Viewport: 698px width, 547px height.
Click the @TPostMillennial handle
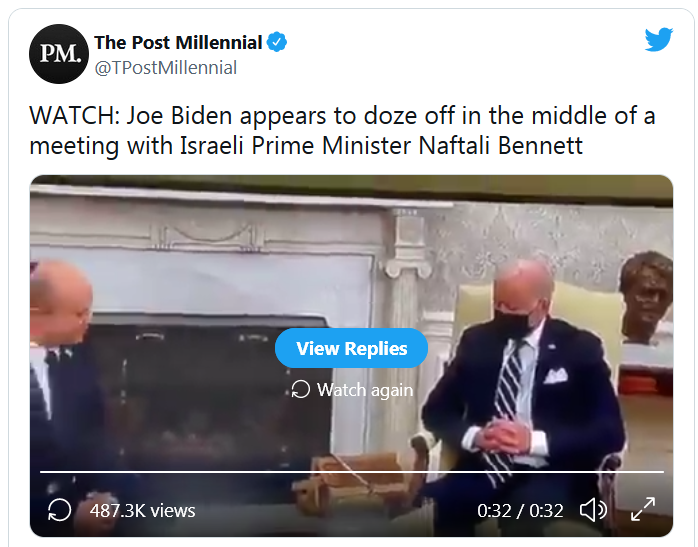pos(166,68)
